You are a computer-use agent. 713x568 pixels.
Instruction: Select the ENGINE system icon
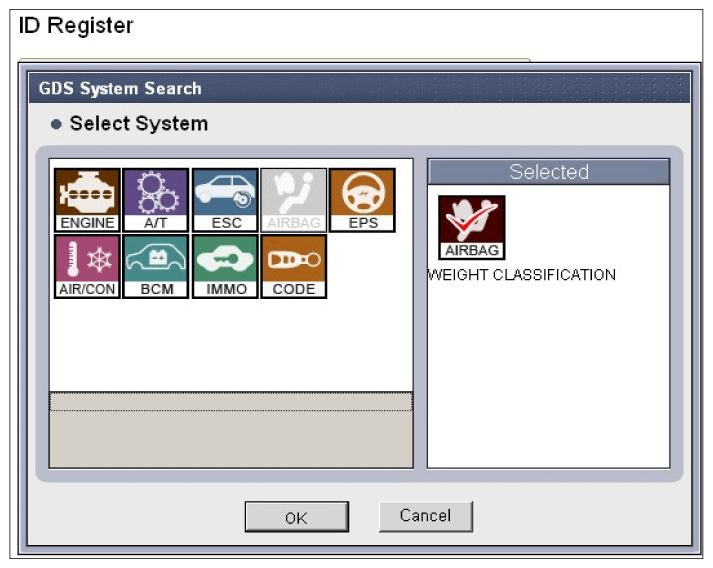pos(87,200)
